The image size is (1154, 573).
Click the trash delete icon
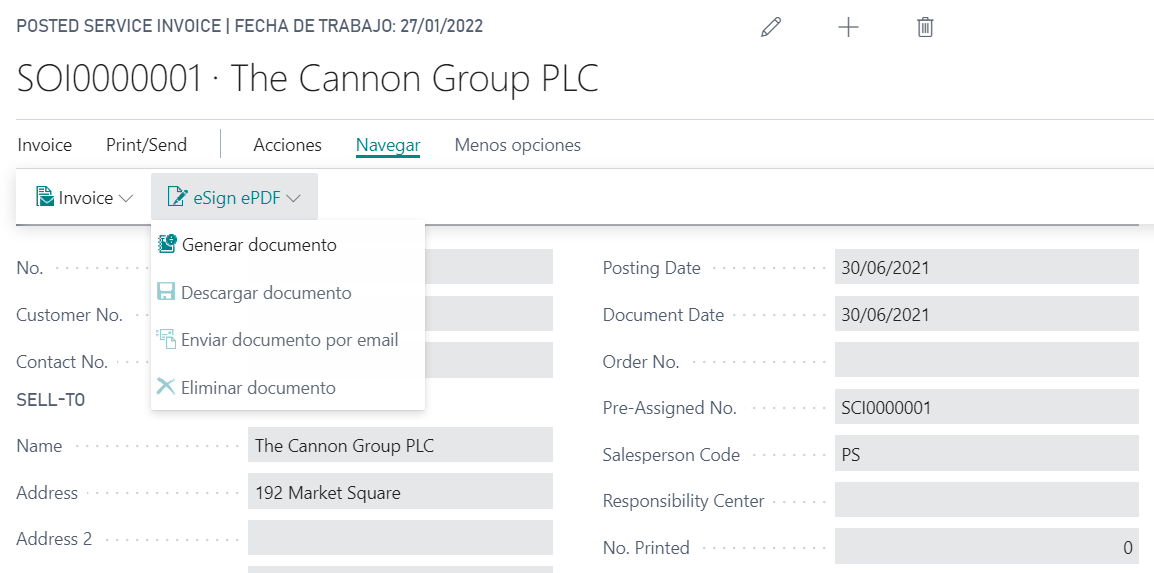[x=925, y=28]
